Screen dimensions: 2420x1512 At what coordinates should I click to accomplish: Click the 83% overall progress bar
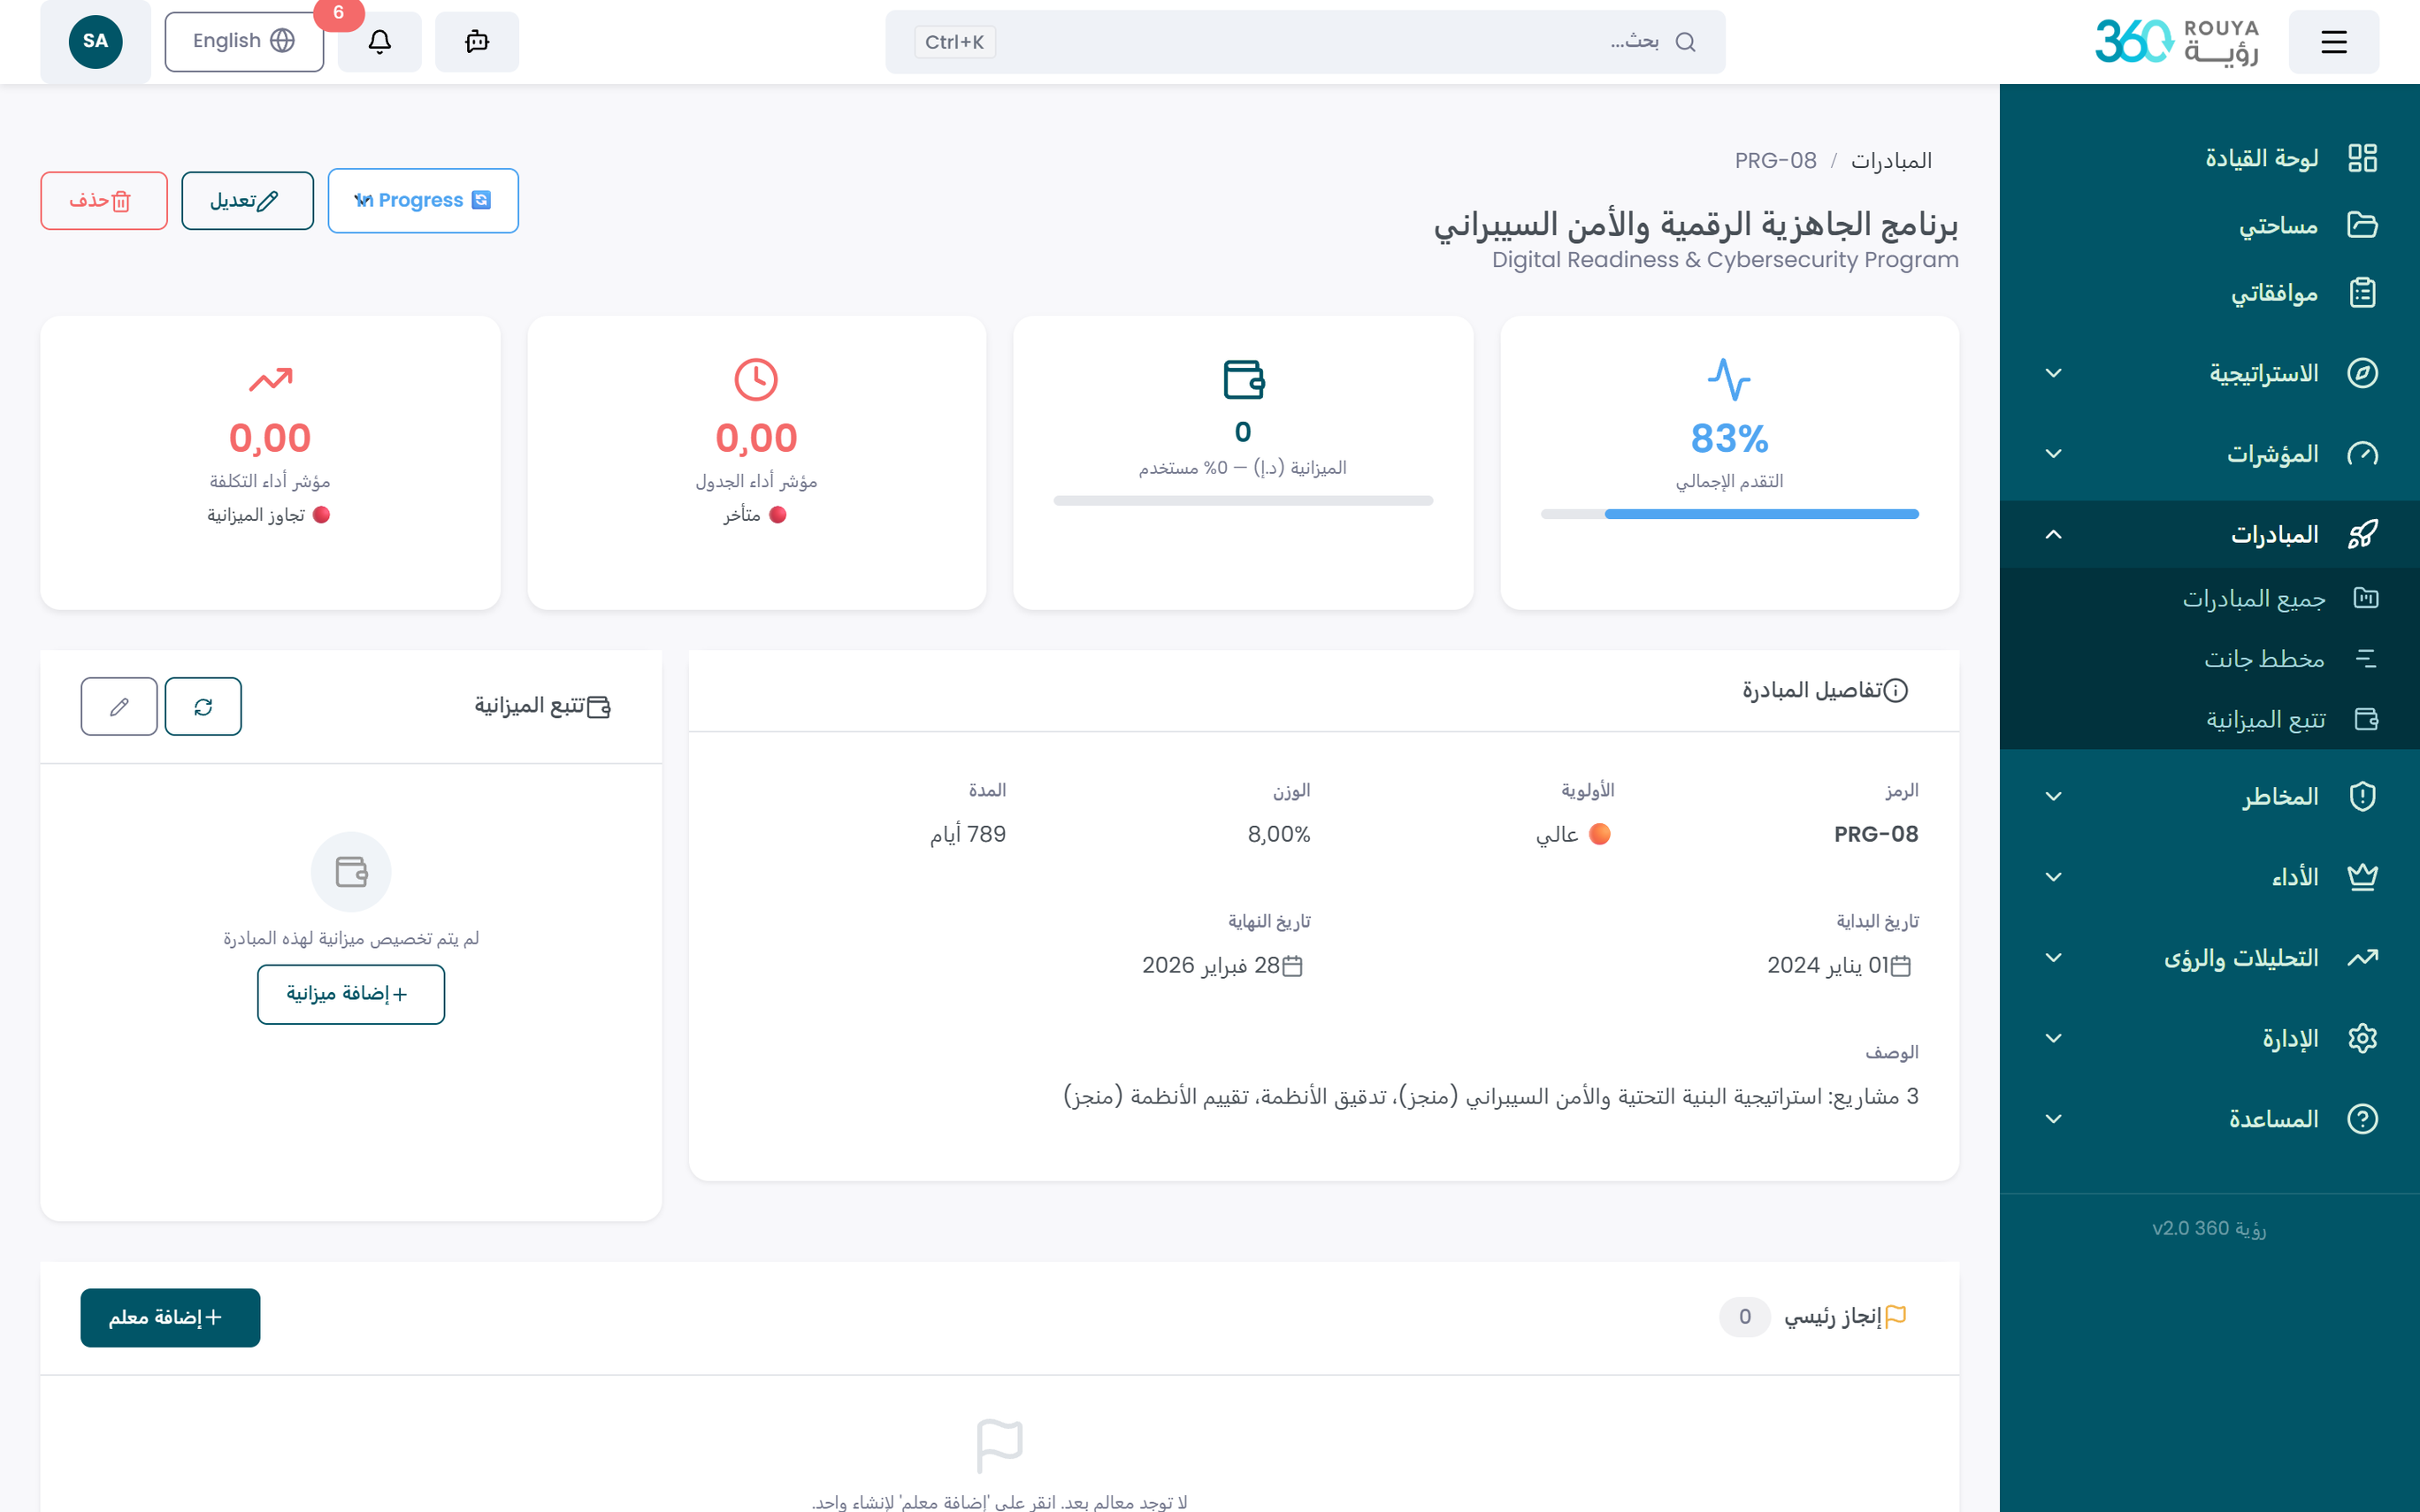[1729, 514]
